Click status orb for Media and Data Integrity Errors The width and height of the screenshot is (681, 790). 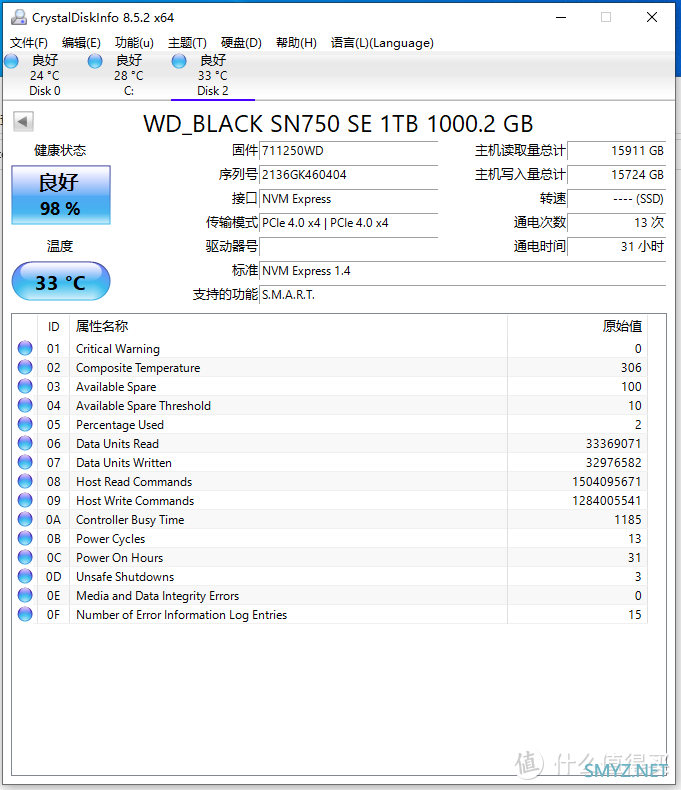[25, 595]
